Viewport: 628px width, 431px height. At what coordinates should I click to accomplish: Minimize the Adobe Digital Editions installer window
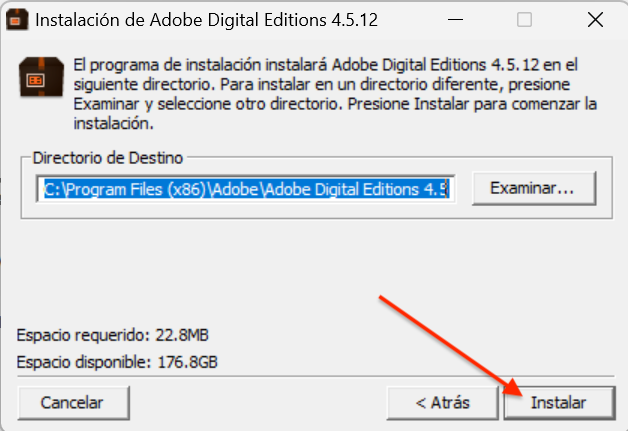pos(455,19)
